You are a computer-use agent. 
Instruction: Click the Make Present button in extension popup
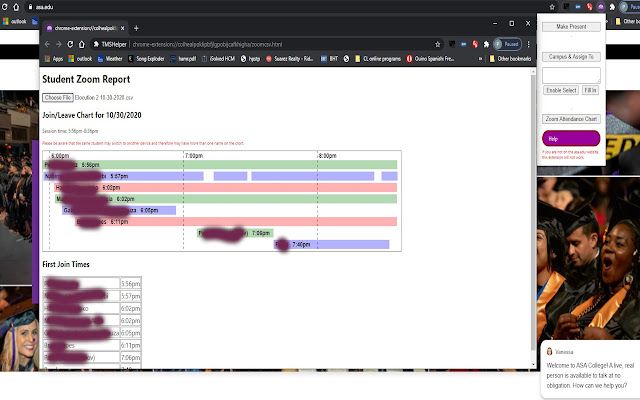571,27
